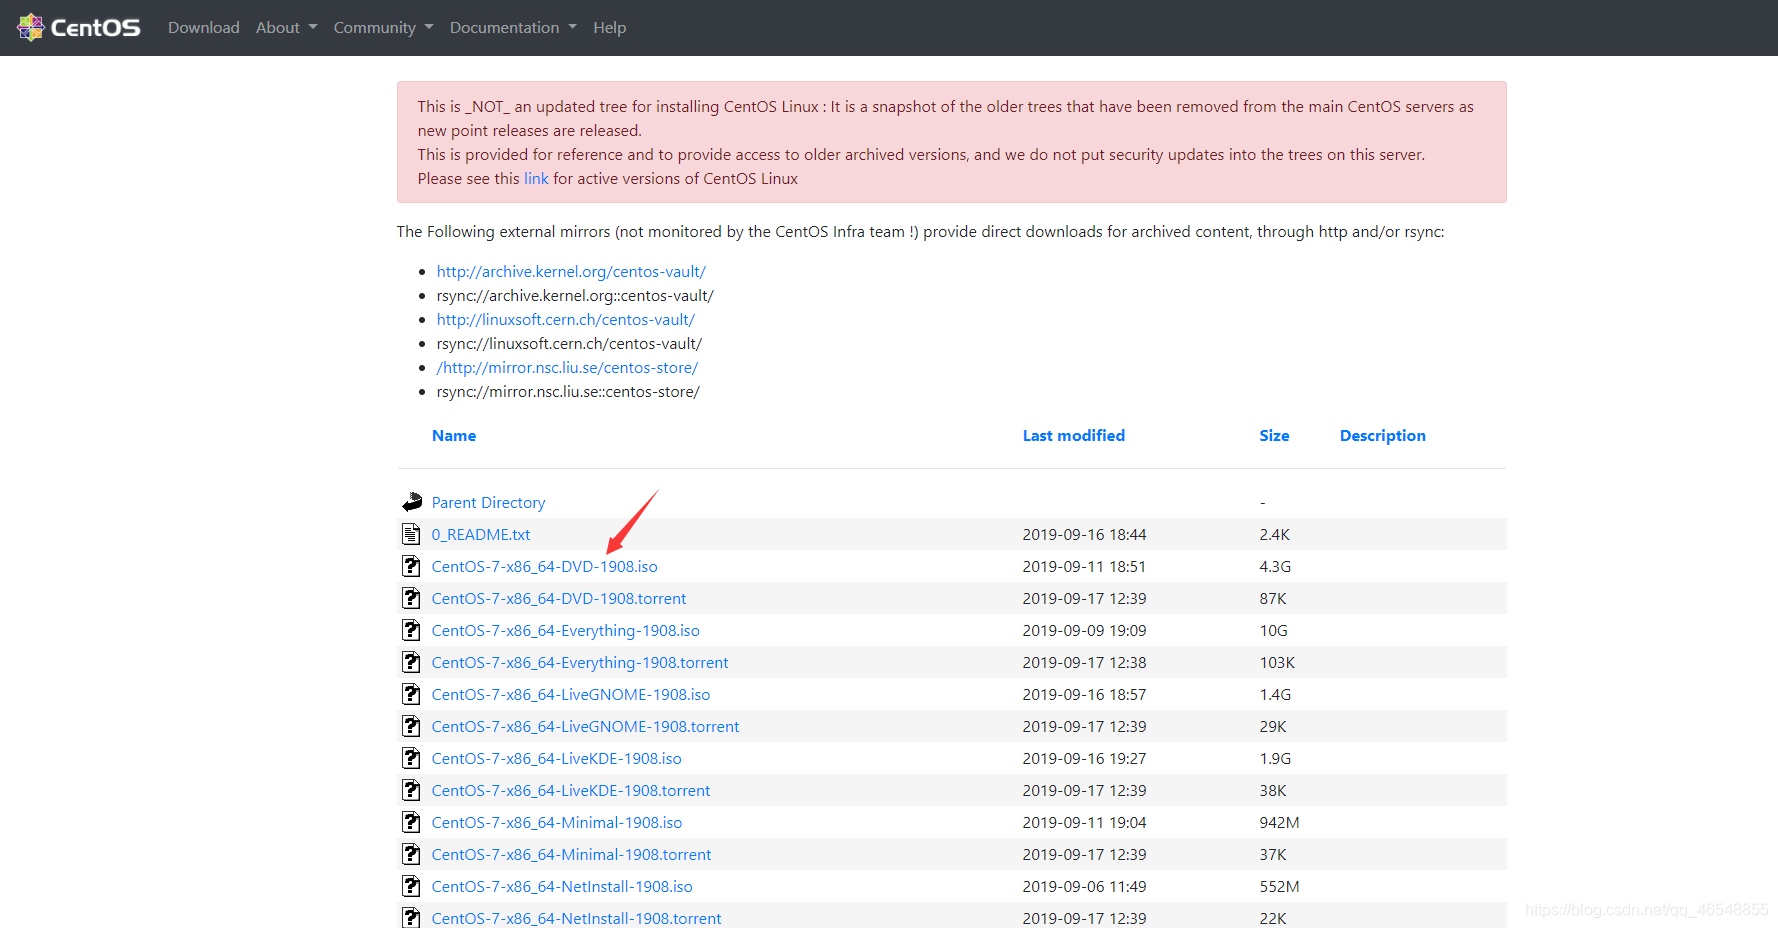Screen dimensions: 1778x928
Task: Download CentOS-7-x86_64-DVD-1908.iso
Action: [545, 567]
